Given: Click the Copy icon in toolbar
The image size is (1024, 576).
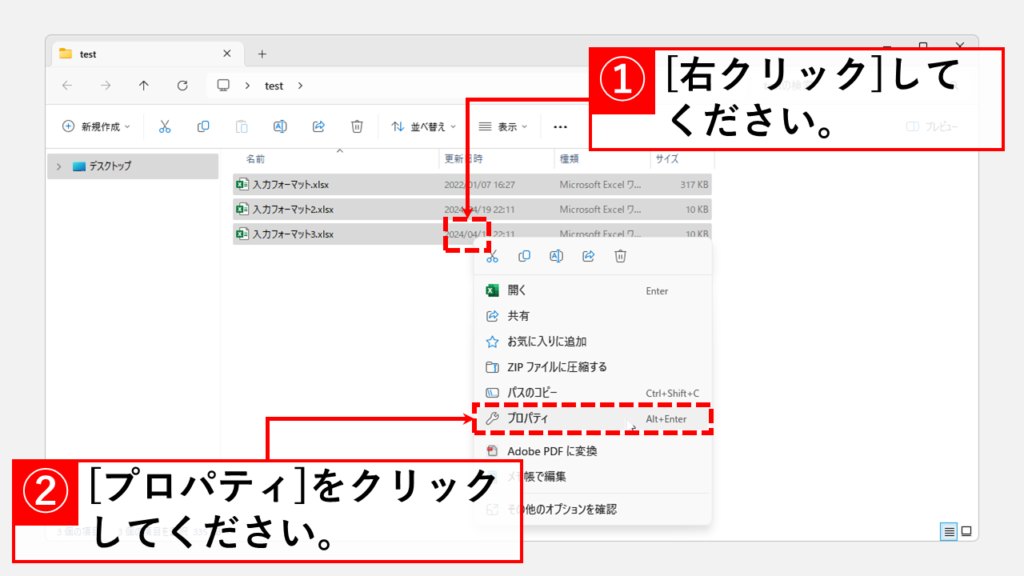Looking at the screenshot, I should coord(203,127).
